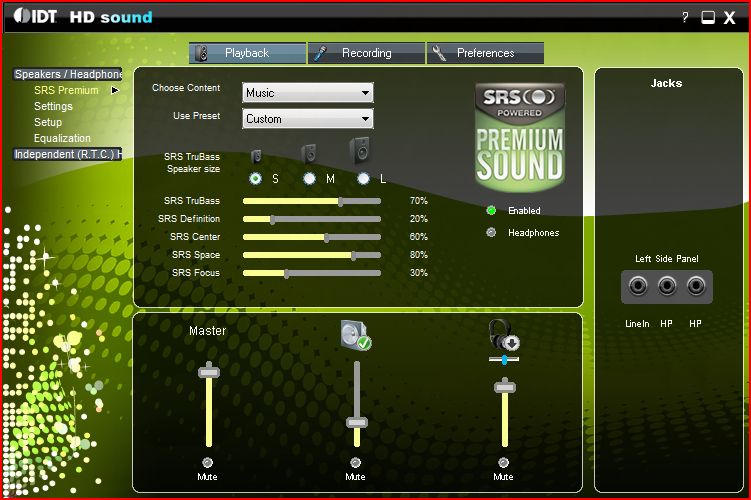Click the Playback speaker icon
The image size is (751, 500).
tap(202, 53)
